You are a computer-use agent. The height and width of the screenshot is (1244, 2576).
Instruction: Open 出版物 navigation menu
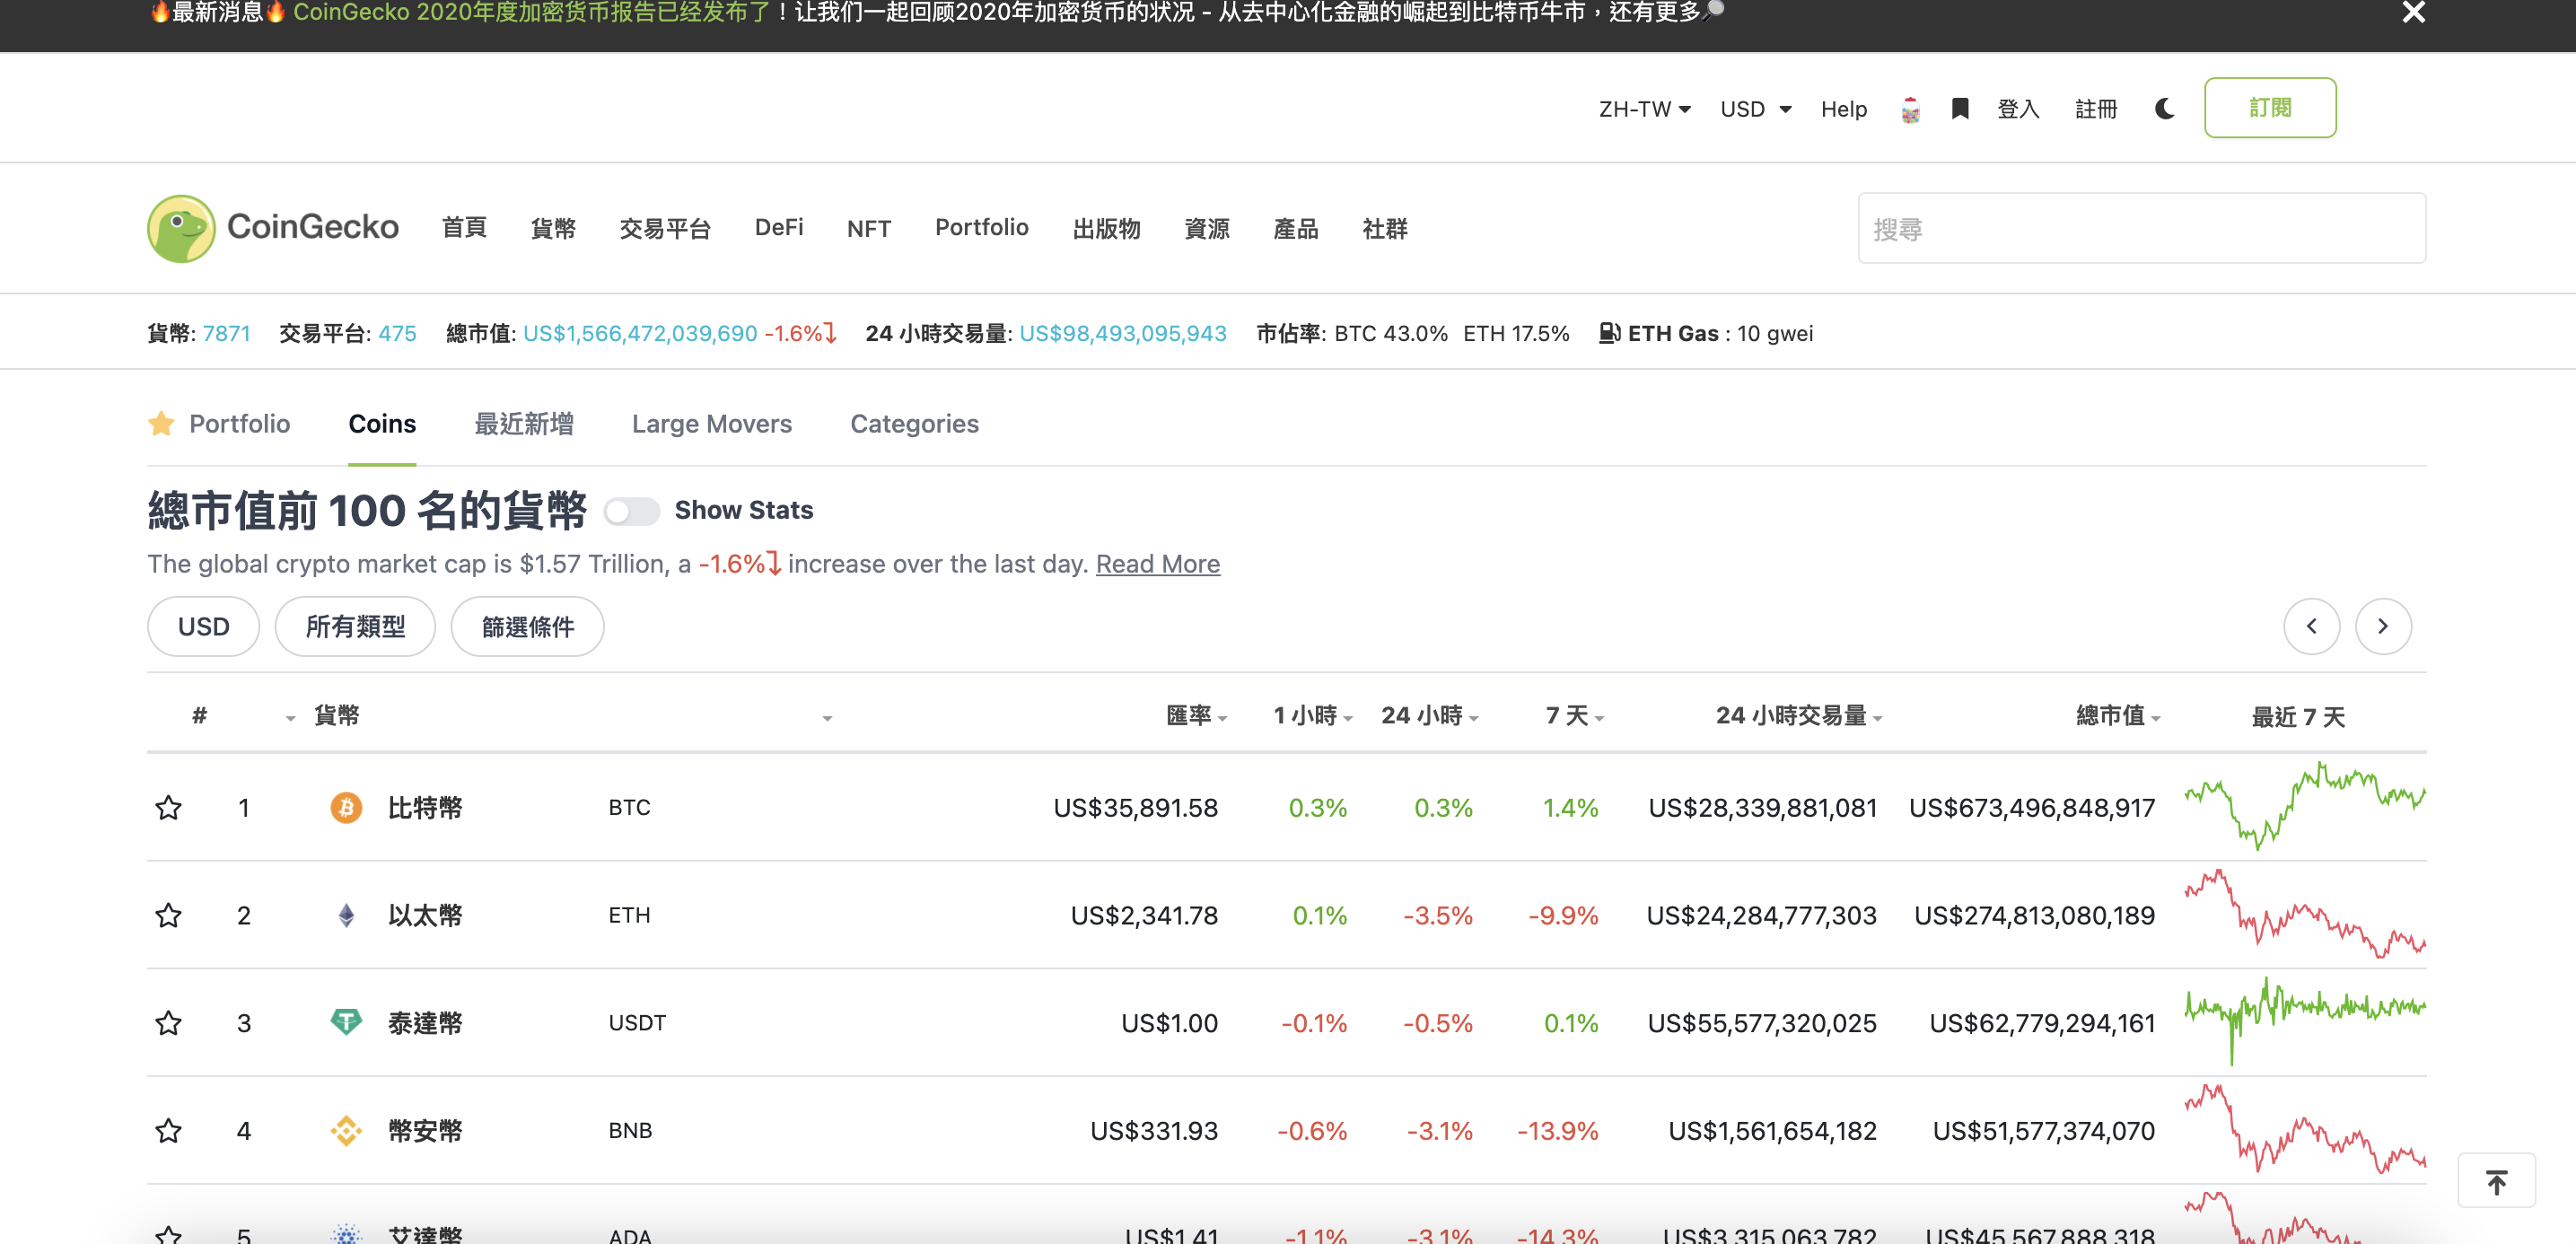tap(1106, 228)
